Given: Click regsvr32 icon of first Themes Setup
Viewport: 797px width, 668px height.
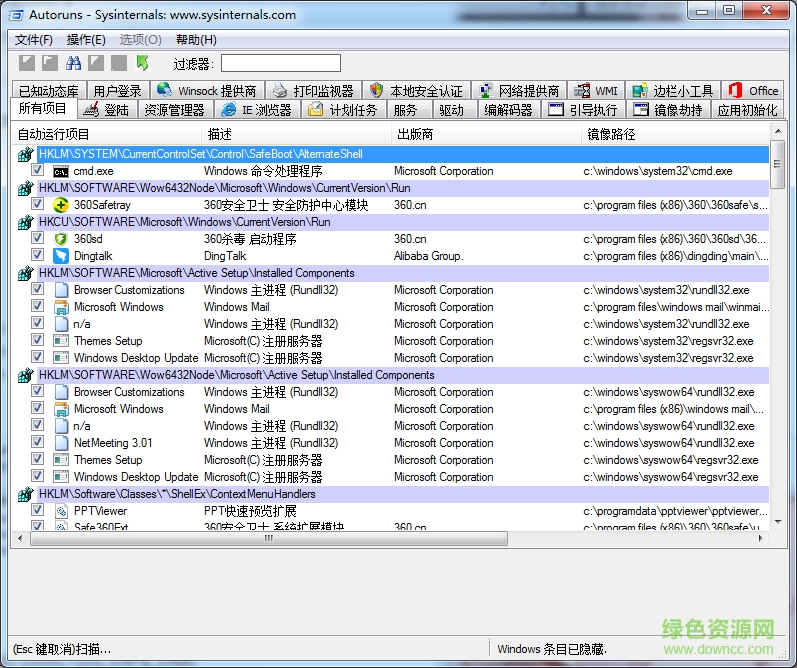Looking at the screenshot, I should (x=61, y=341).
